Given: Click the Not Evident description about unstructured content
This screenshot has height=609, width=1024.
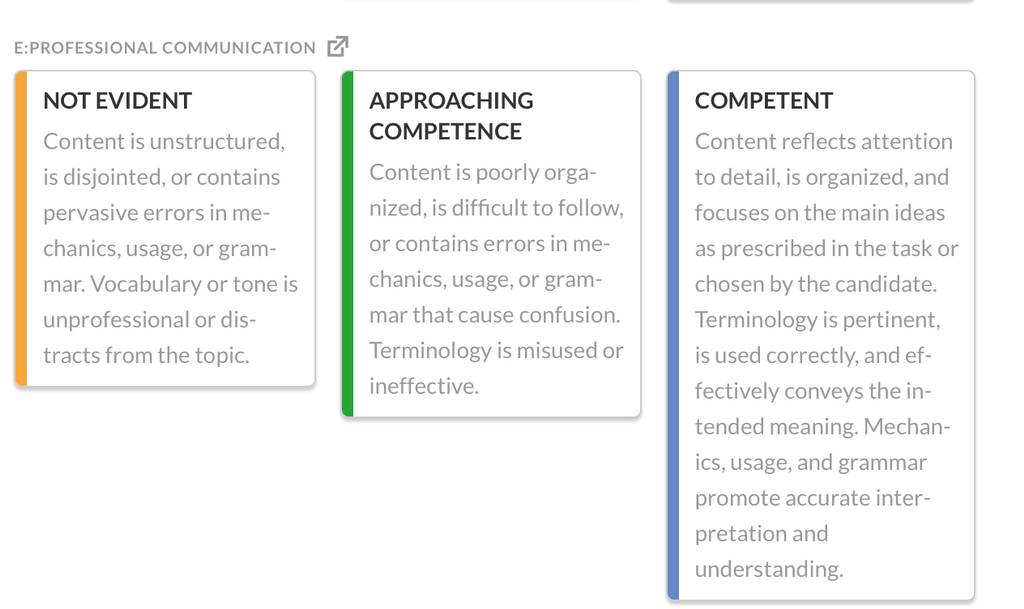Looking at the screenshot, I should (170, 248).
